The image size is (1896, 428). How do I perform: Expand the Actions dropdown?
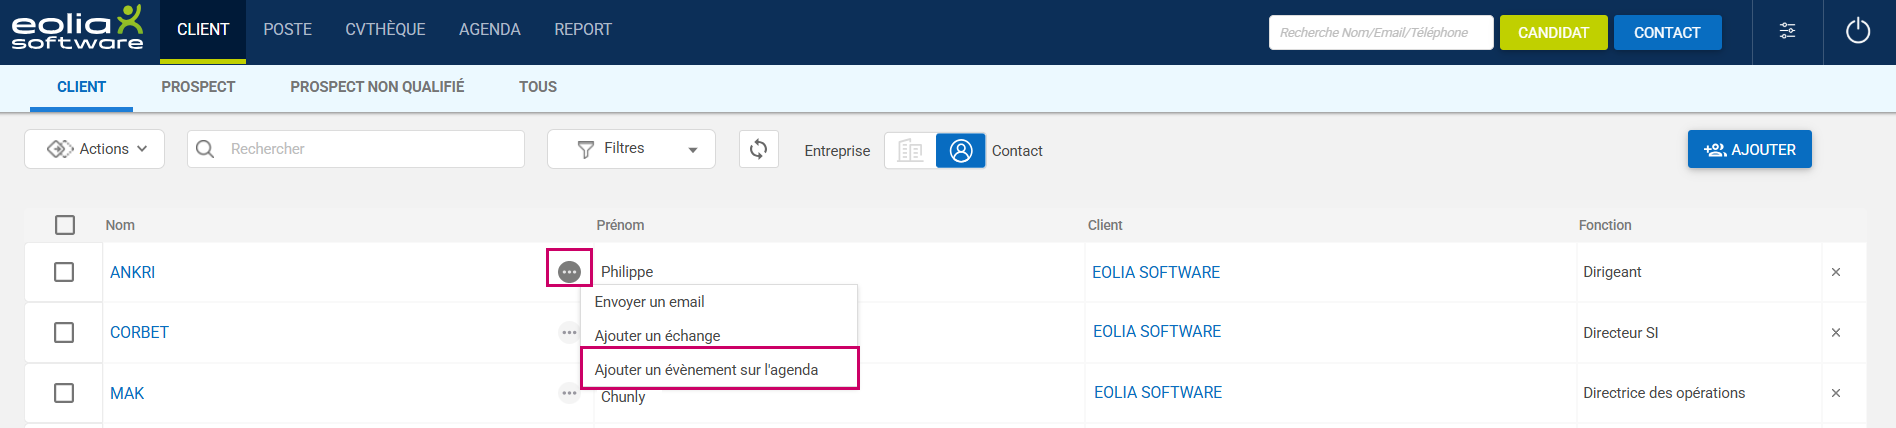95,149
